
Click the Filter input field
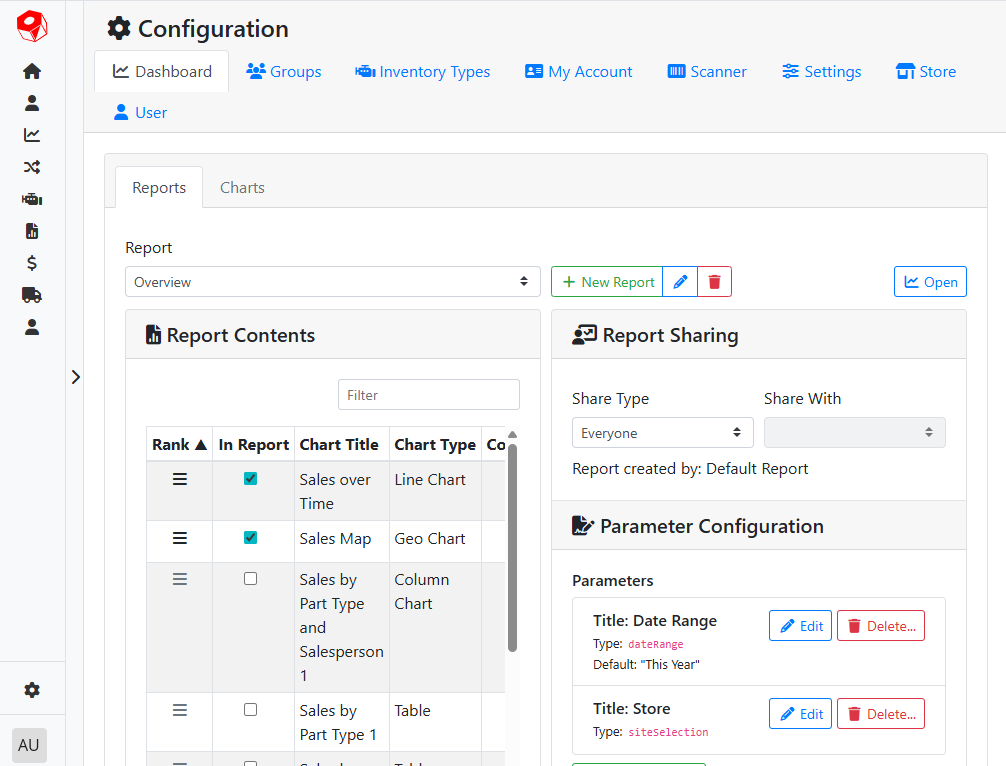pos(428,395)
